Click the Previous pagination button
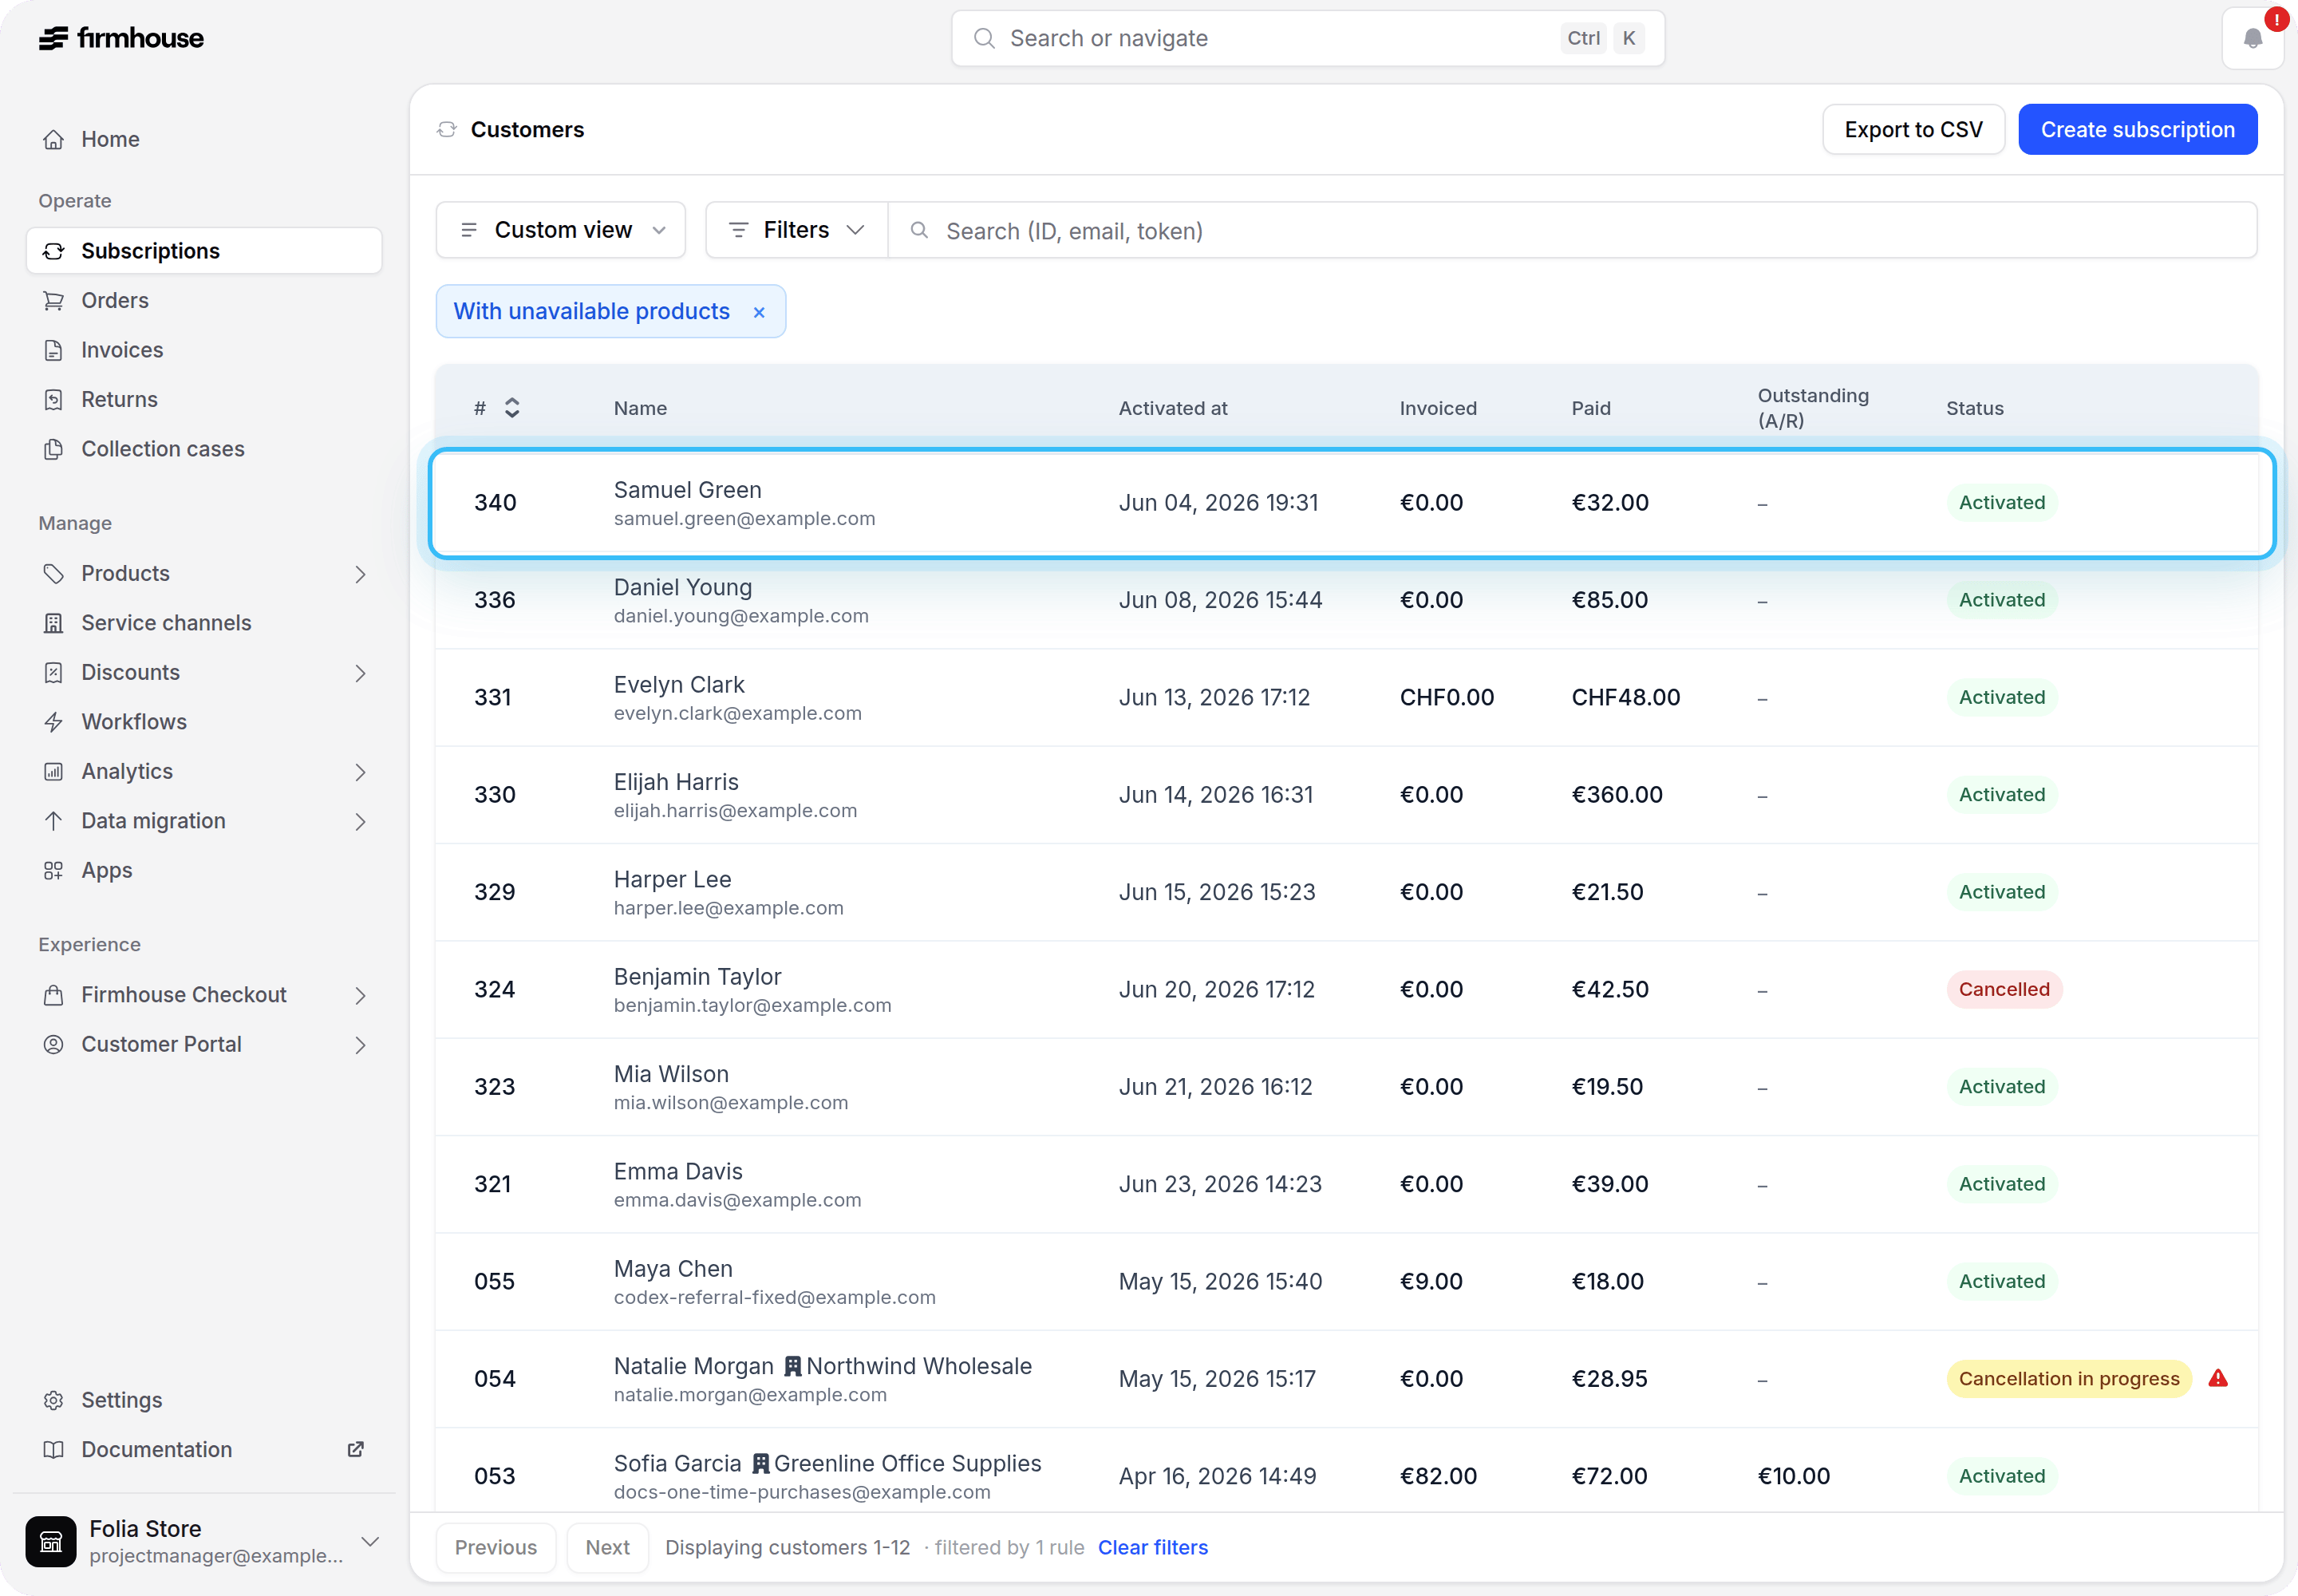 496,1547
